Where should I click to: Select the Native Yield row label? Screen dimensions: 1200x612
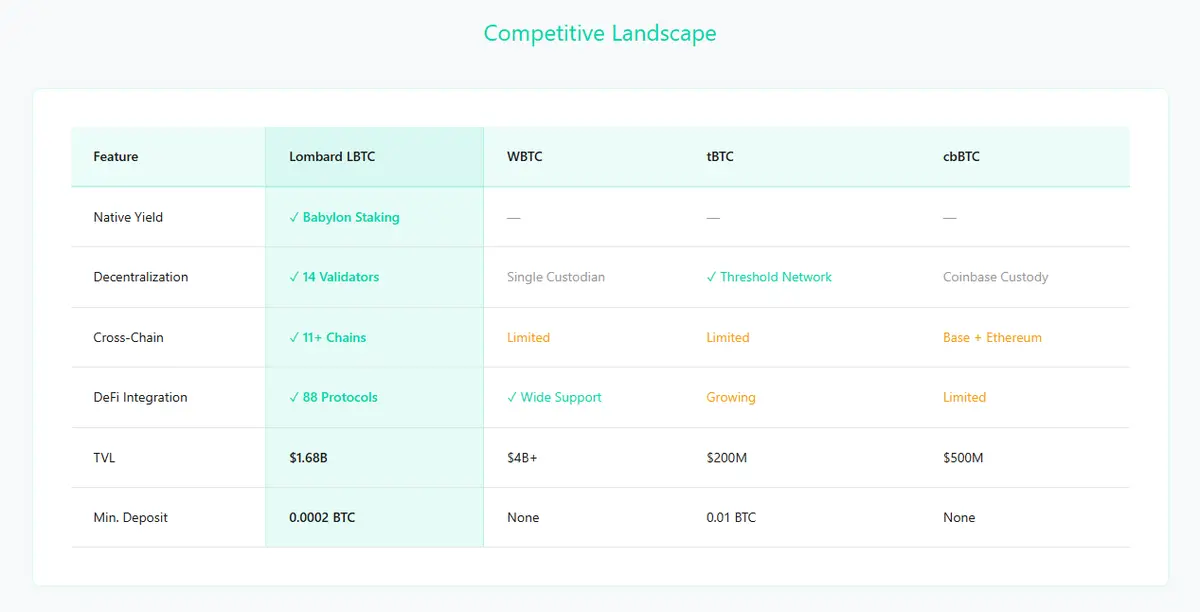(128, 217)
